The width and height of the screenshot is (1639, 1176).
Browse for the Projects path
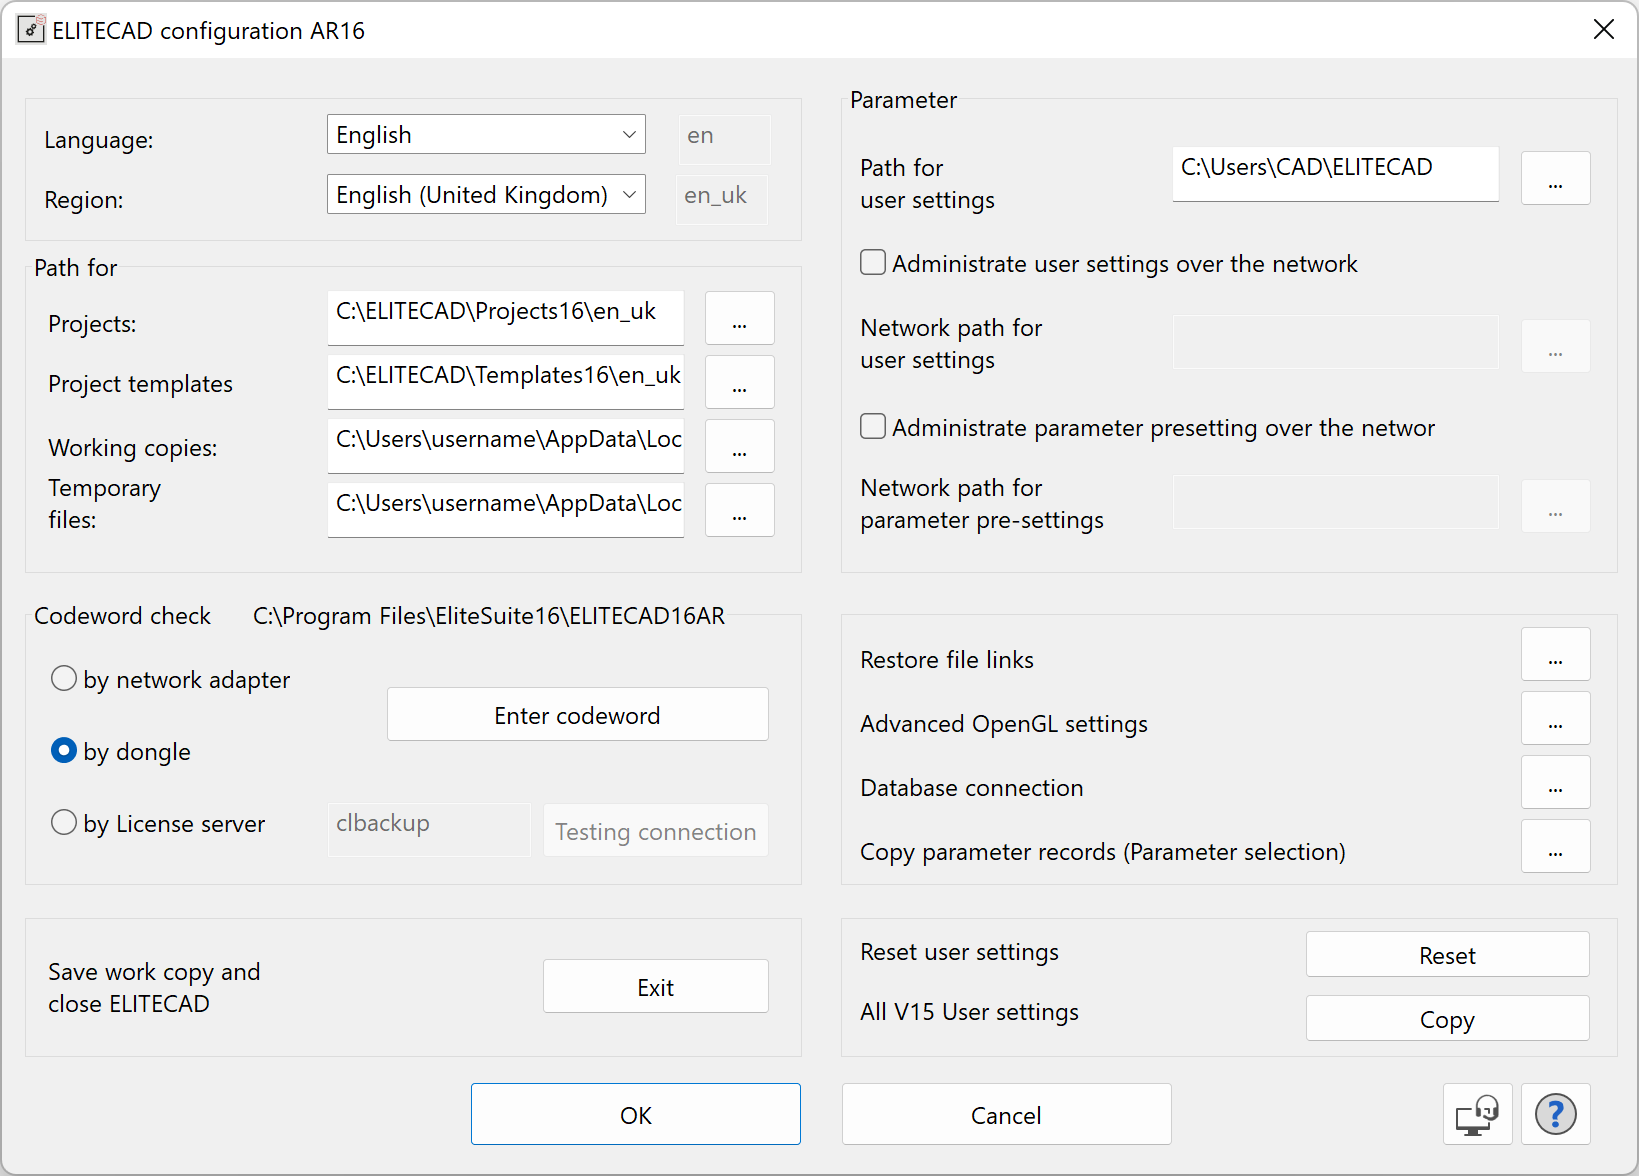click(x=739, y=318)
